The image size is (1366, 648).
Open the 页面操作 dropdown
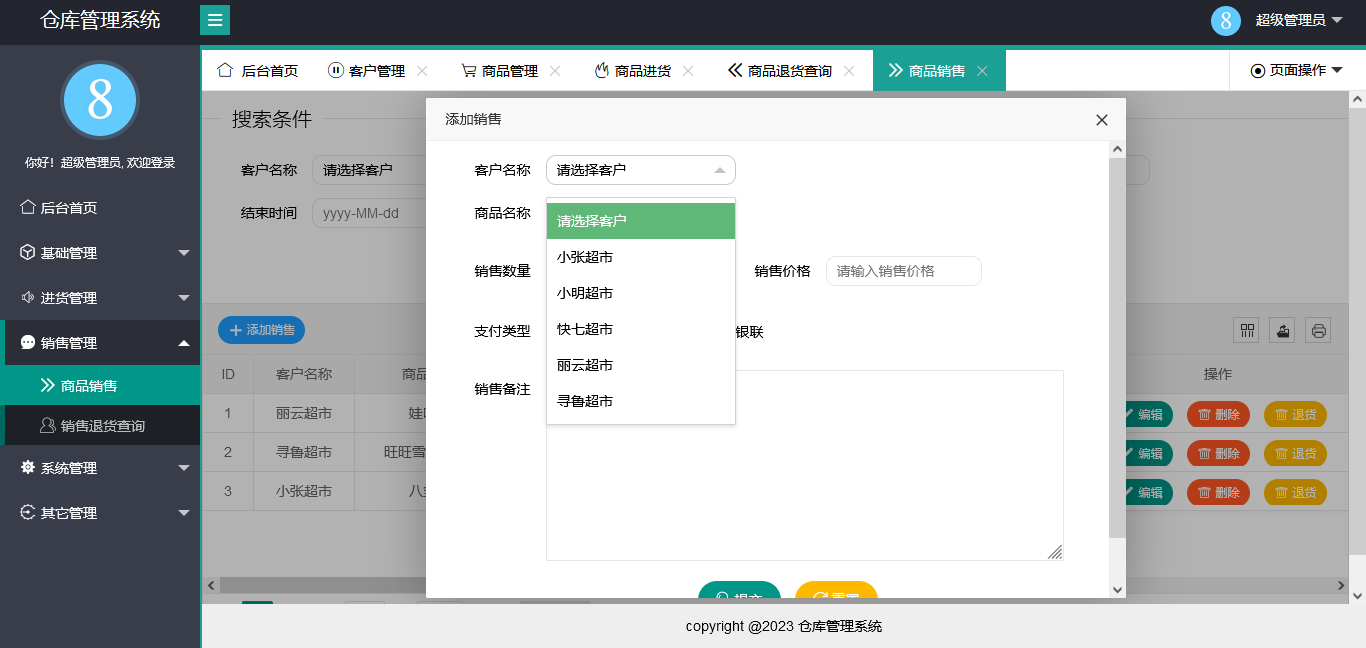point(1296,71)
